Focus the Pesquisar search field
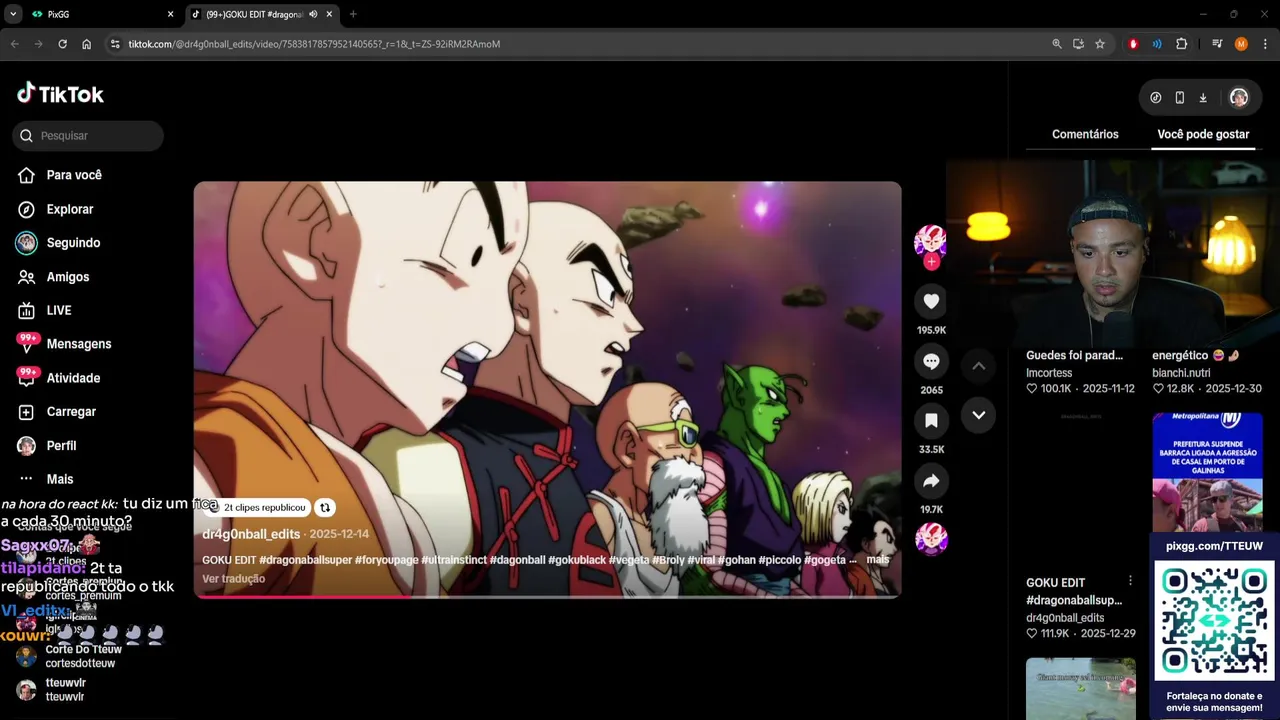 pyautogui.click(x=88, y=135)
